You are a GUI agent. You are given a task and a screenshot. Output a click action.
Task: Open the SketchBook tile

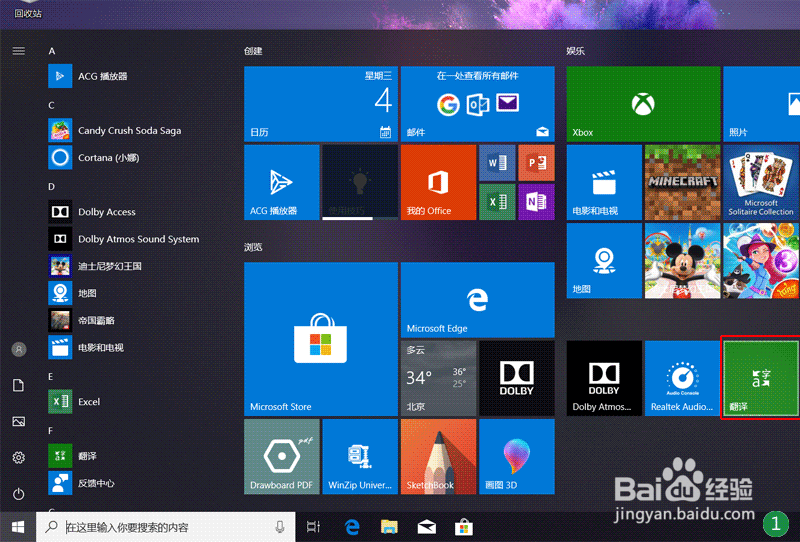(438, 457)
